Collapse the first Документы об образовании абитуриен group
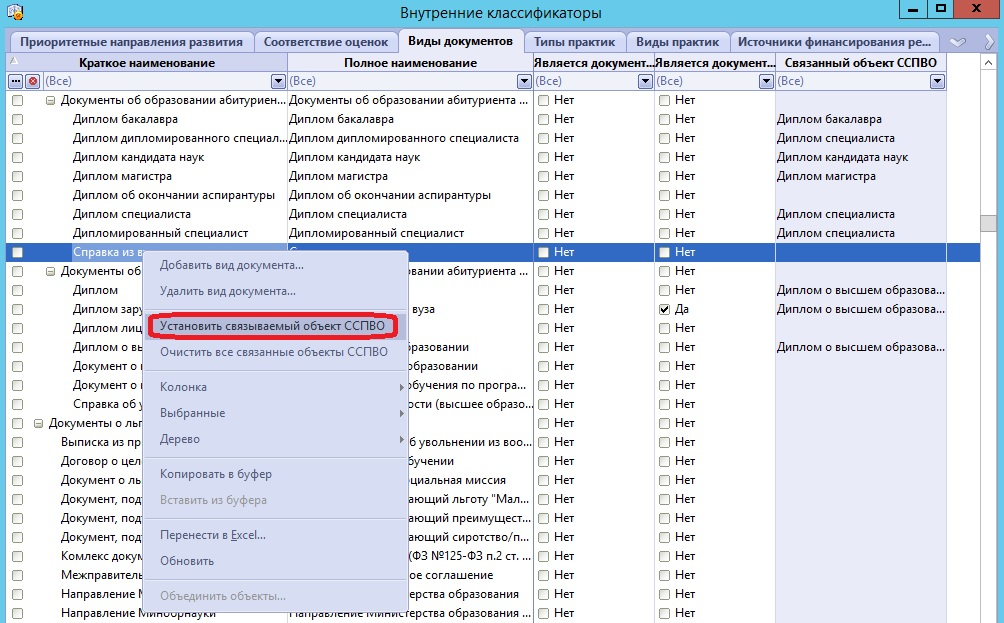The height and width of the screenshot is (623, 1004). pyautogui.click(x=51, y=101)
